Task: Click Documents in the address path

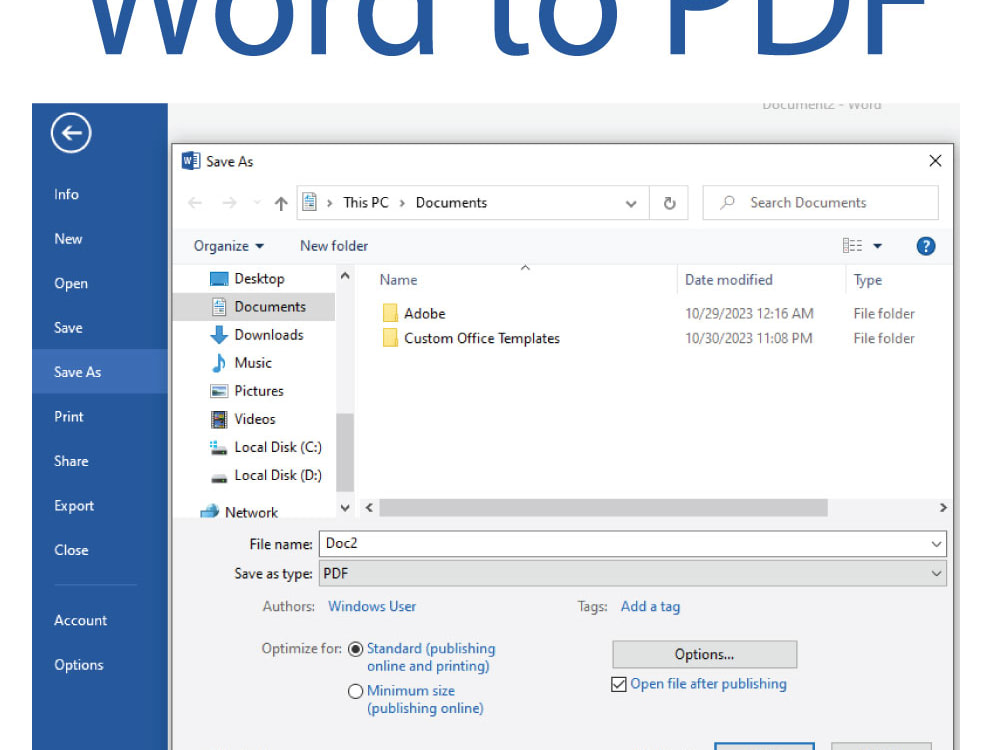Action: (452, 203)
